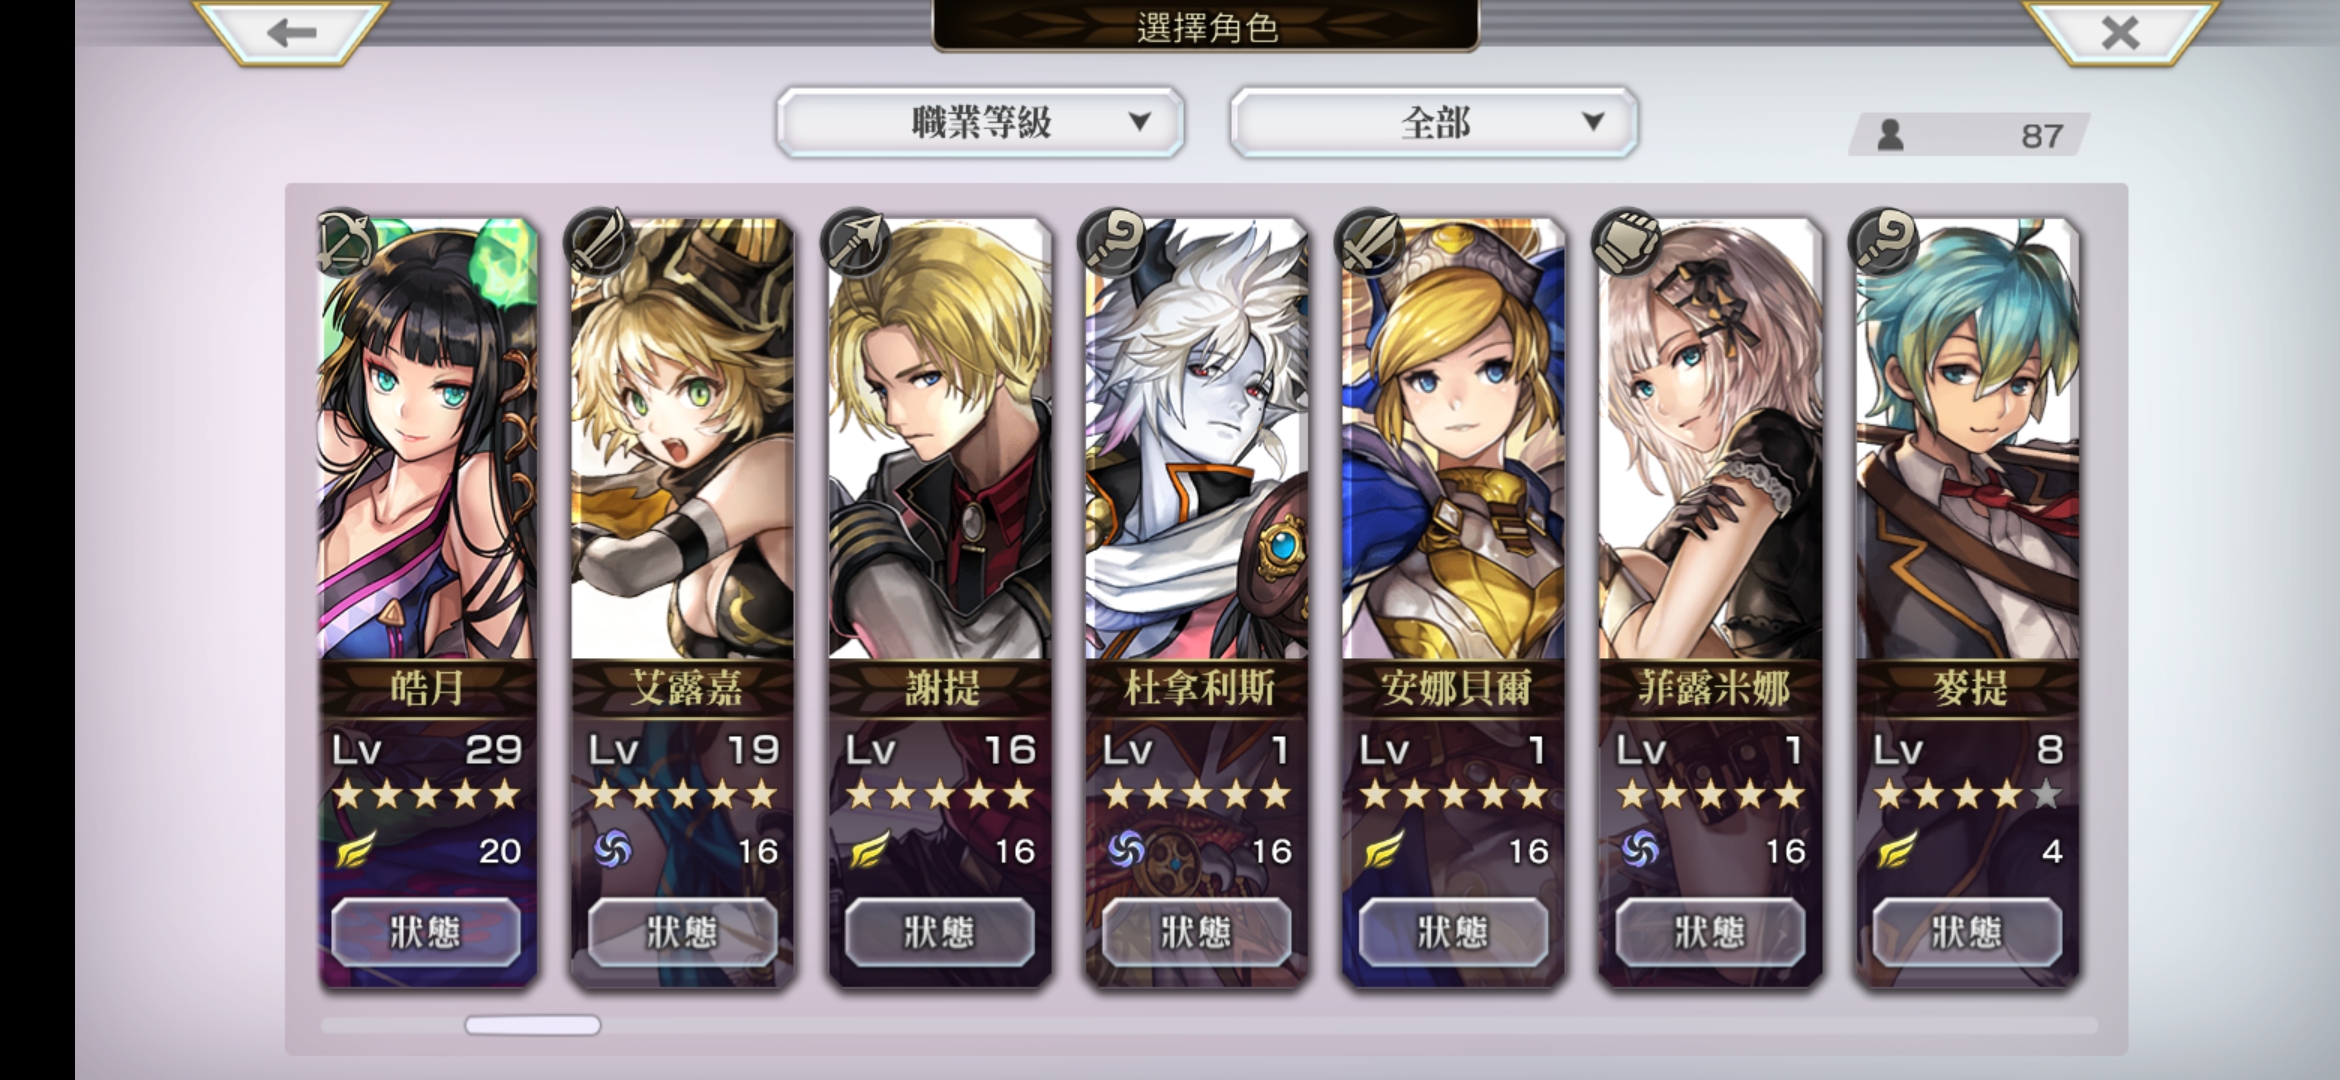
Task: Tap the staff class icon on 杜拿利斯's card
Action: tap(1112, 242)
